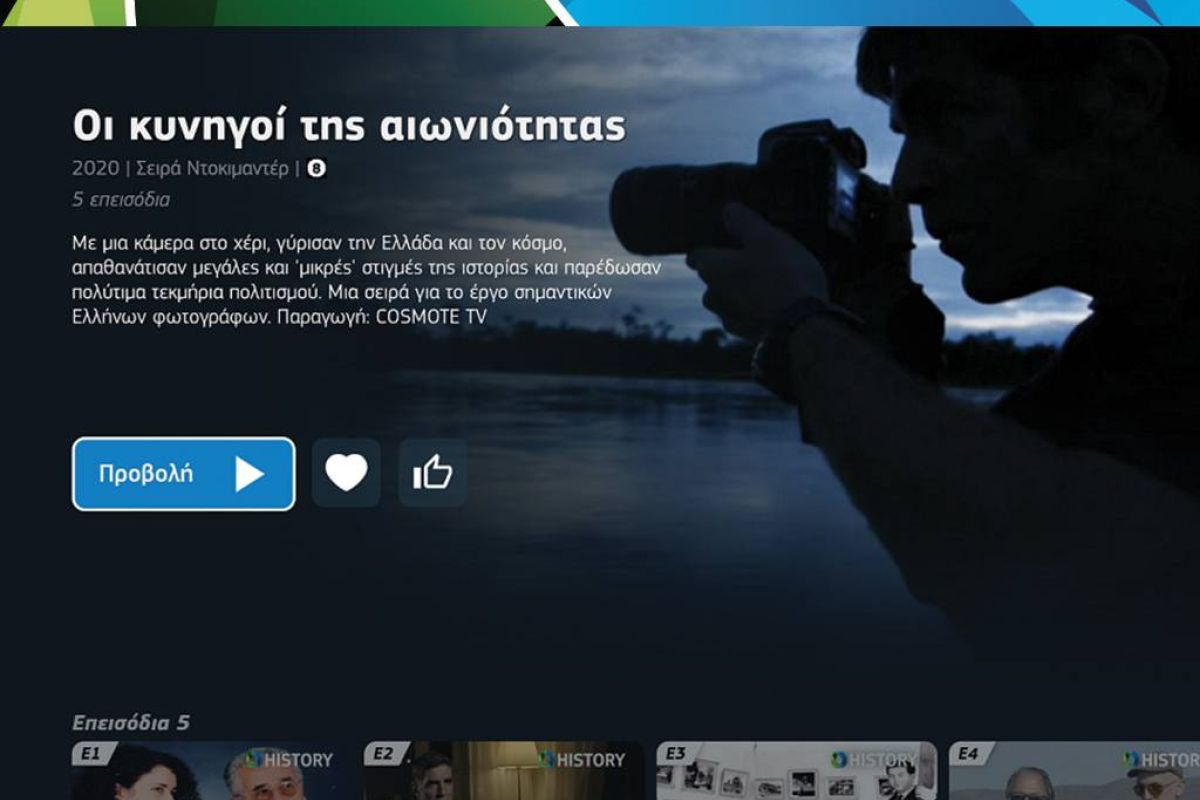Click the 2020 release year label
1200x800 pixels.
click(x=95, y=169)
